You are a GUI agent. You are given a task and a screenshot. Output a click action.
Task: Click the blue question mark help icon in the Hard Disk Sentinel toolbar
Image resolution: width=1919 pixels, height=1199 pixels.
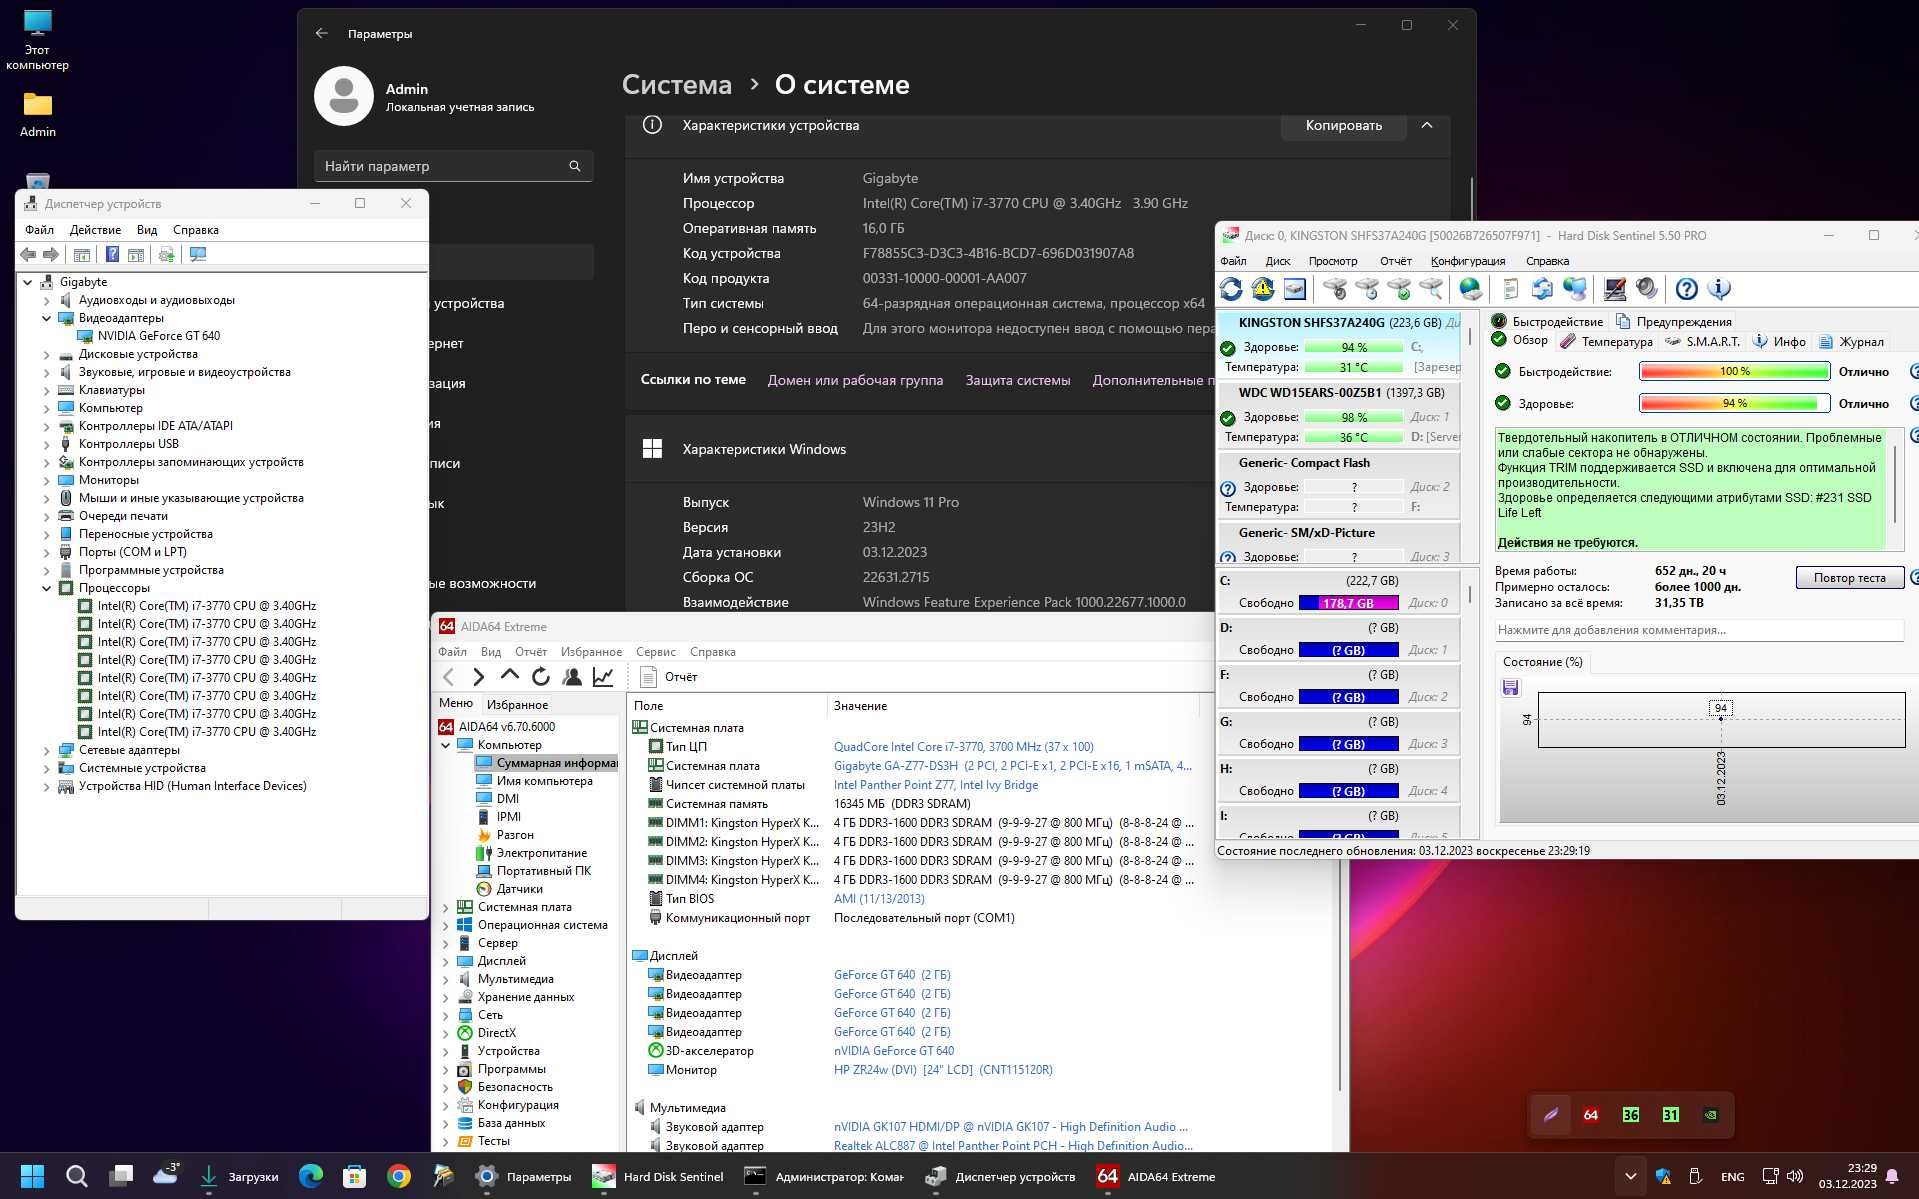[x=1686, y=289]
